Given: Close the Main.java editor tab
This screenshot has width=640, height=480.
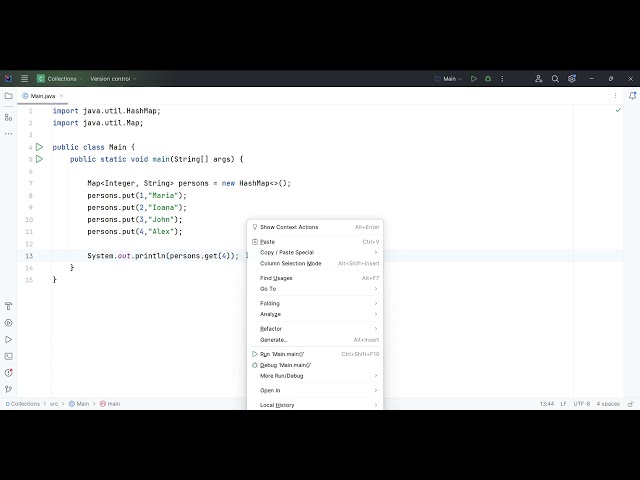Looking at the screenshot, I should [x=61, y=96].
